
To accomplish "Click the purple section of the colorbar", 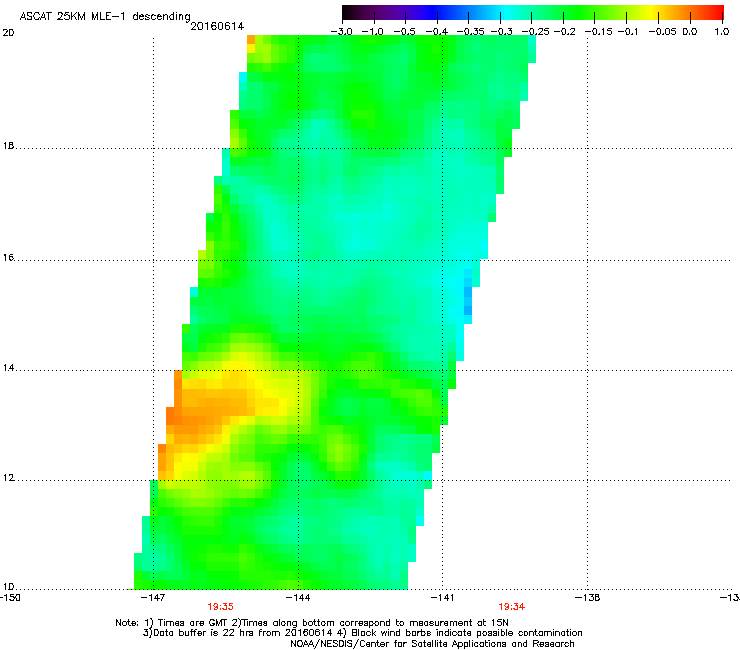I will tap(396, 13).
